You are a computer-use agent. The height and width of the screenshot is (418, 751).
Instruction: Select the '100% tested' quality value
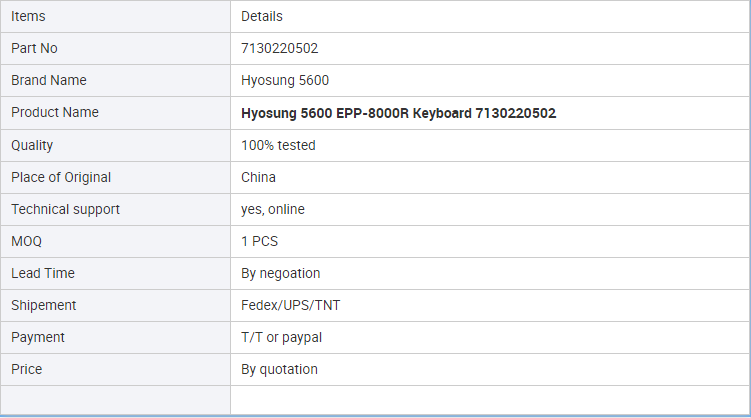point(278,145)
